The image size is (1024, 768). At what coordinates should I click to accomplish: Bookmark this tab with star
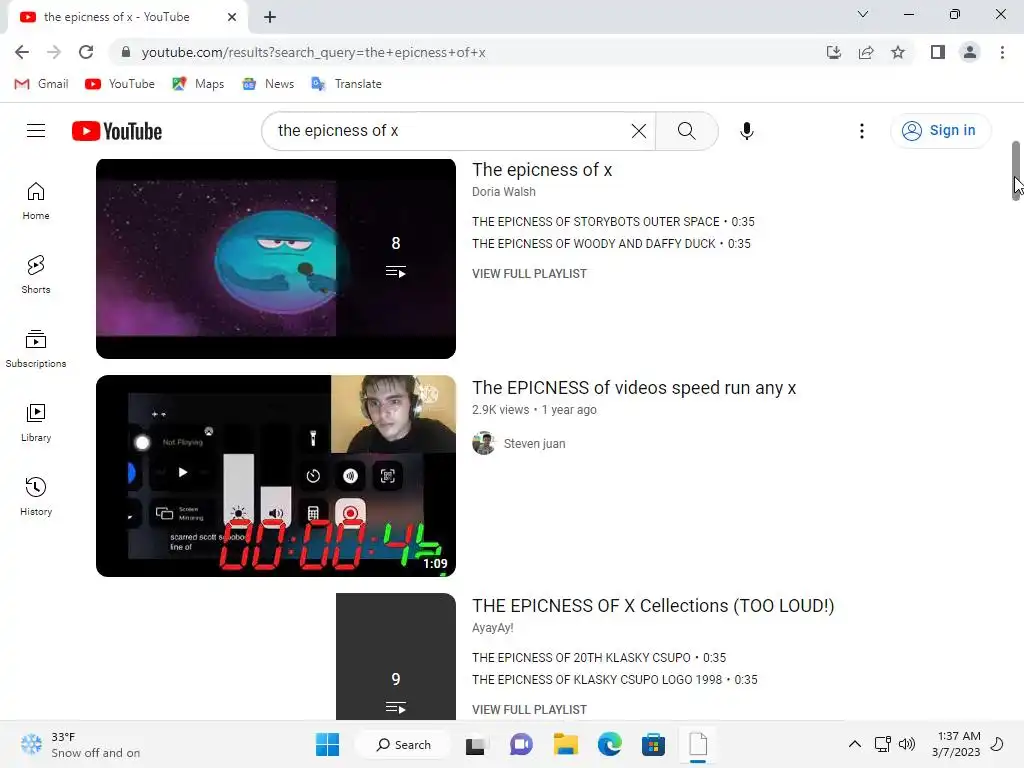point(898,52)
